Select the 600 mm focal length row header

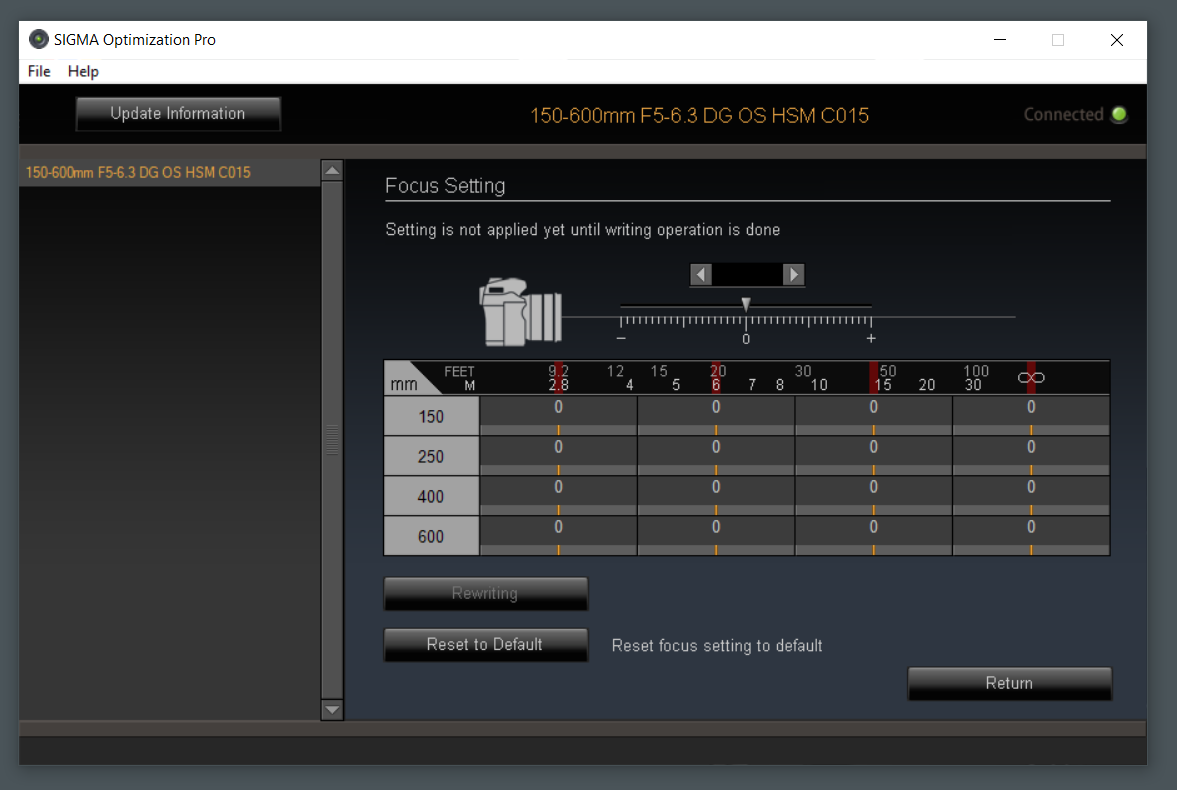[x=432, y=535]
